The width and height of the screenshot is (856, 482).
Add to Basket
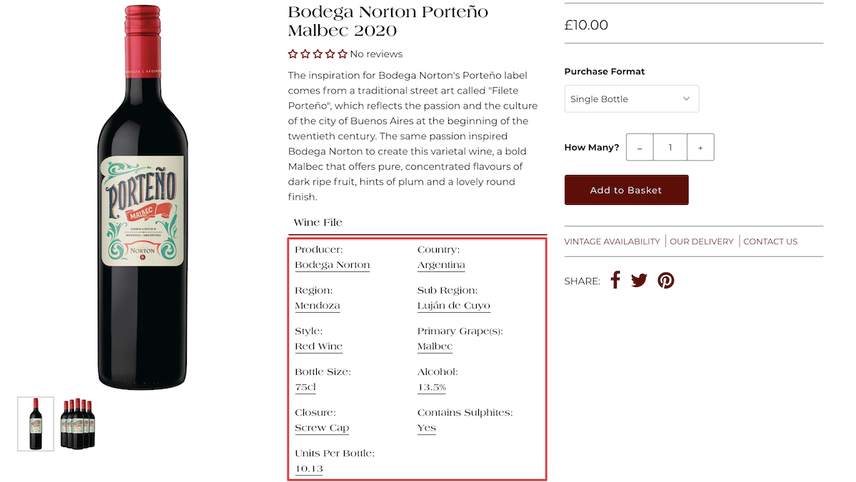point(626,190)
